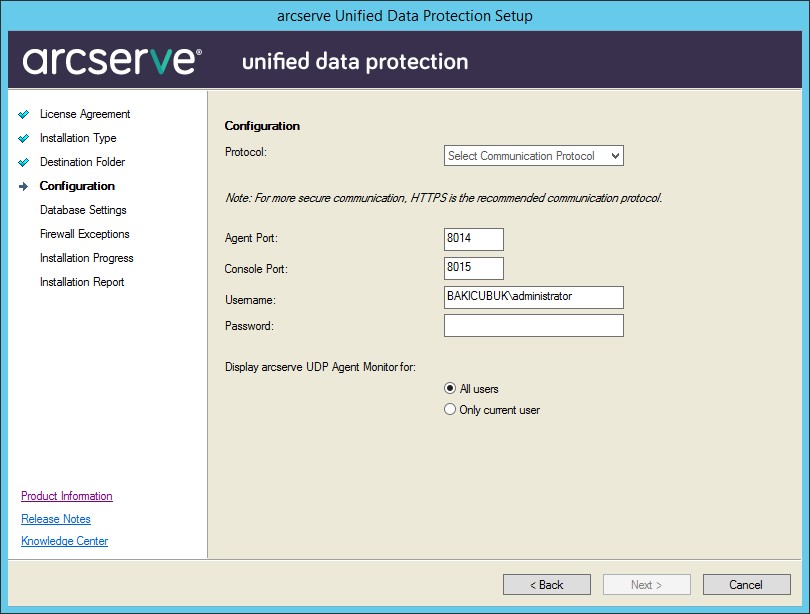Image resolution: width=810 pixels, height=614 pixels.
Task: Select the Installation Progress step
Action: coord(87,258)
